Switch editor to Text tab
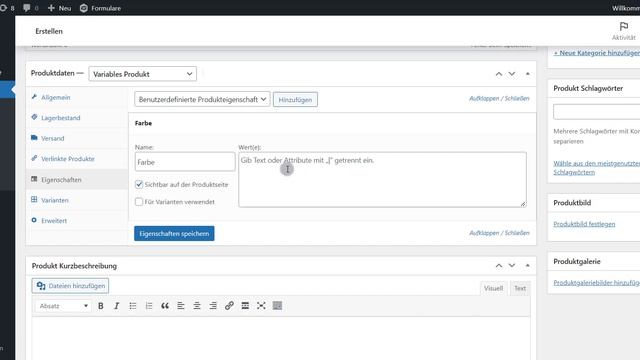Image resolution: width=640 pixels, height=360 pixels. pos(520,288)
